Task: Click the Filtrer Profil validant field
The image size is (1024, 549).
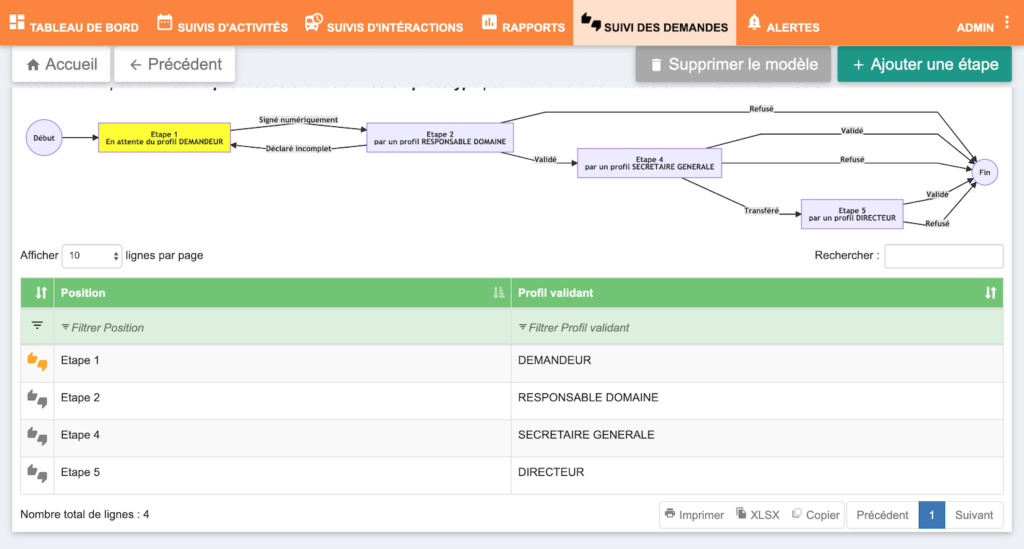Action: (x=758, y=328)
